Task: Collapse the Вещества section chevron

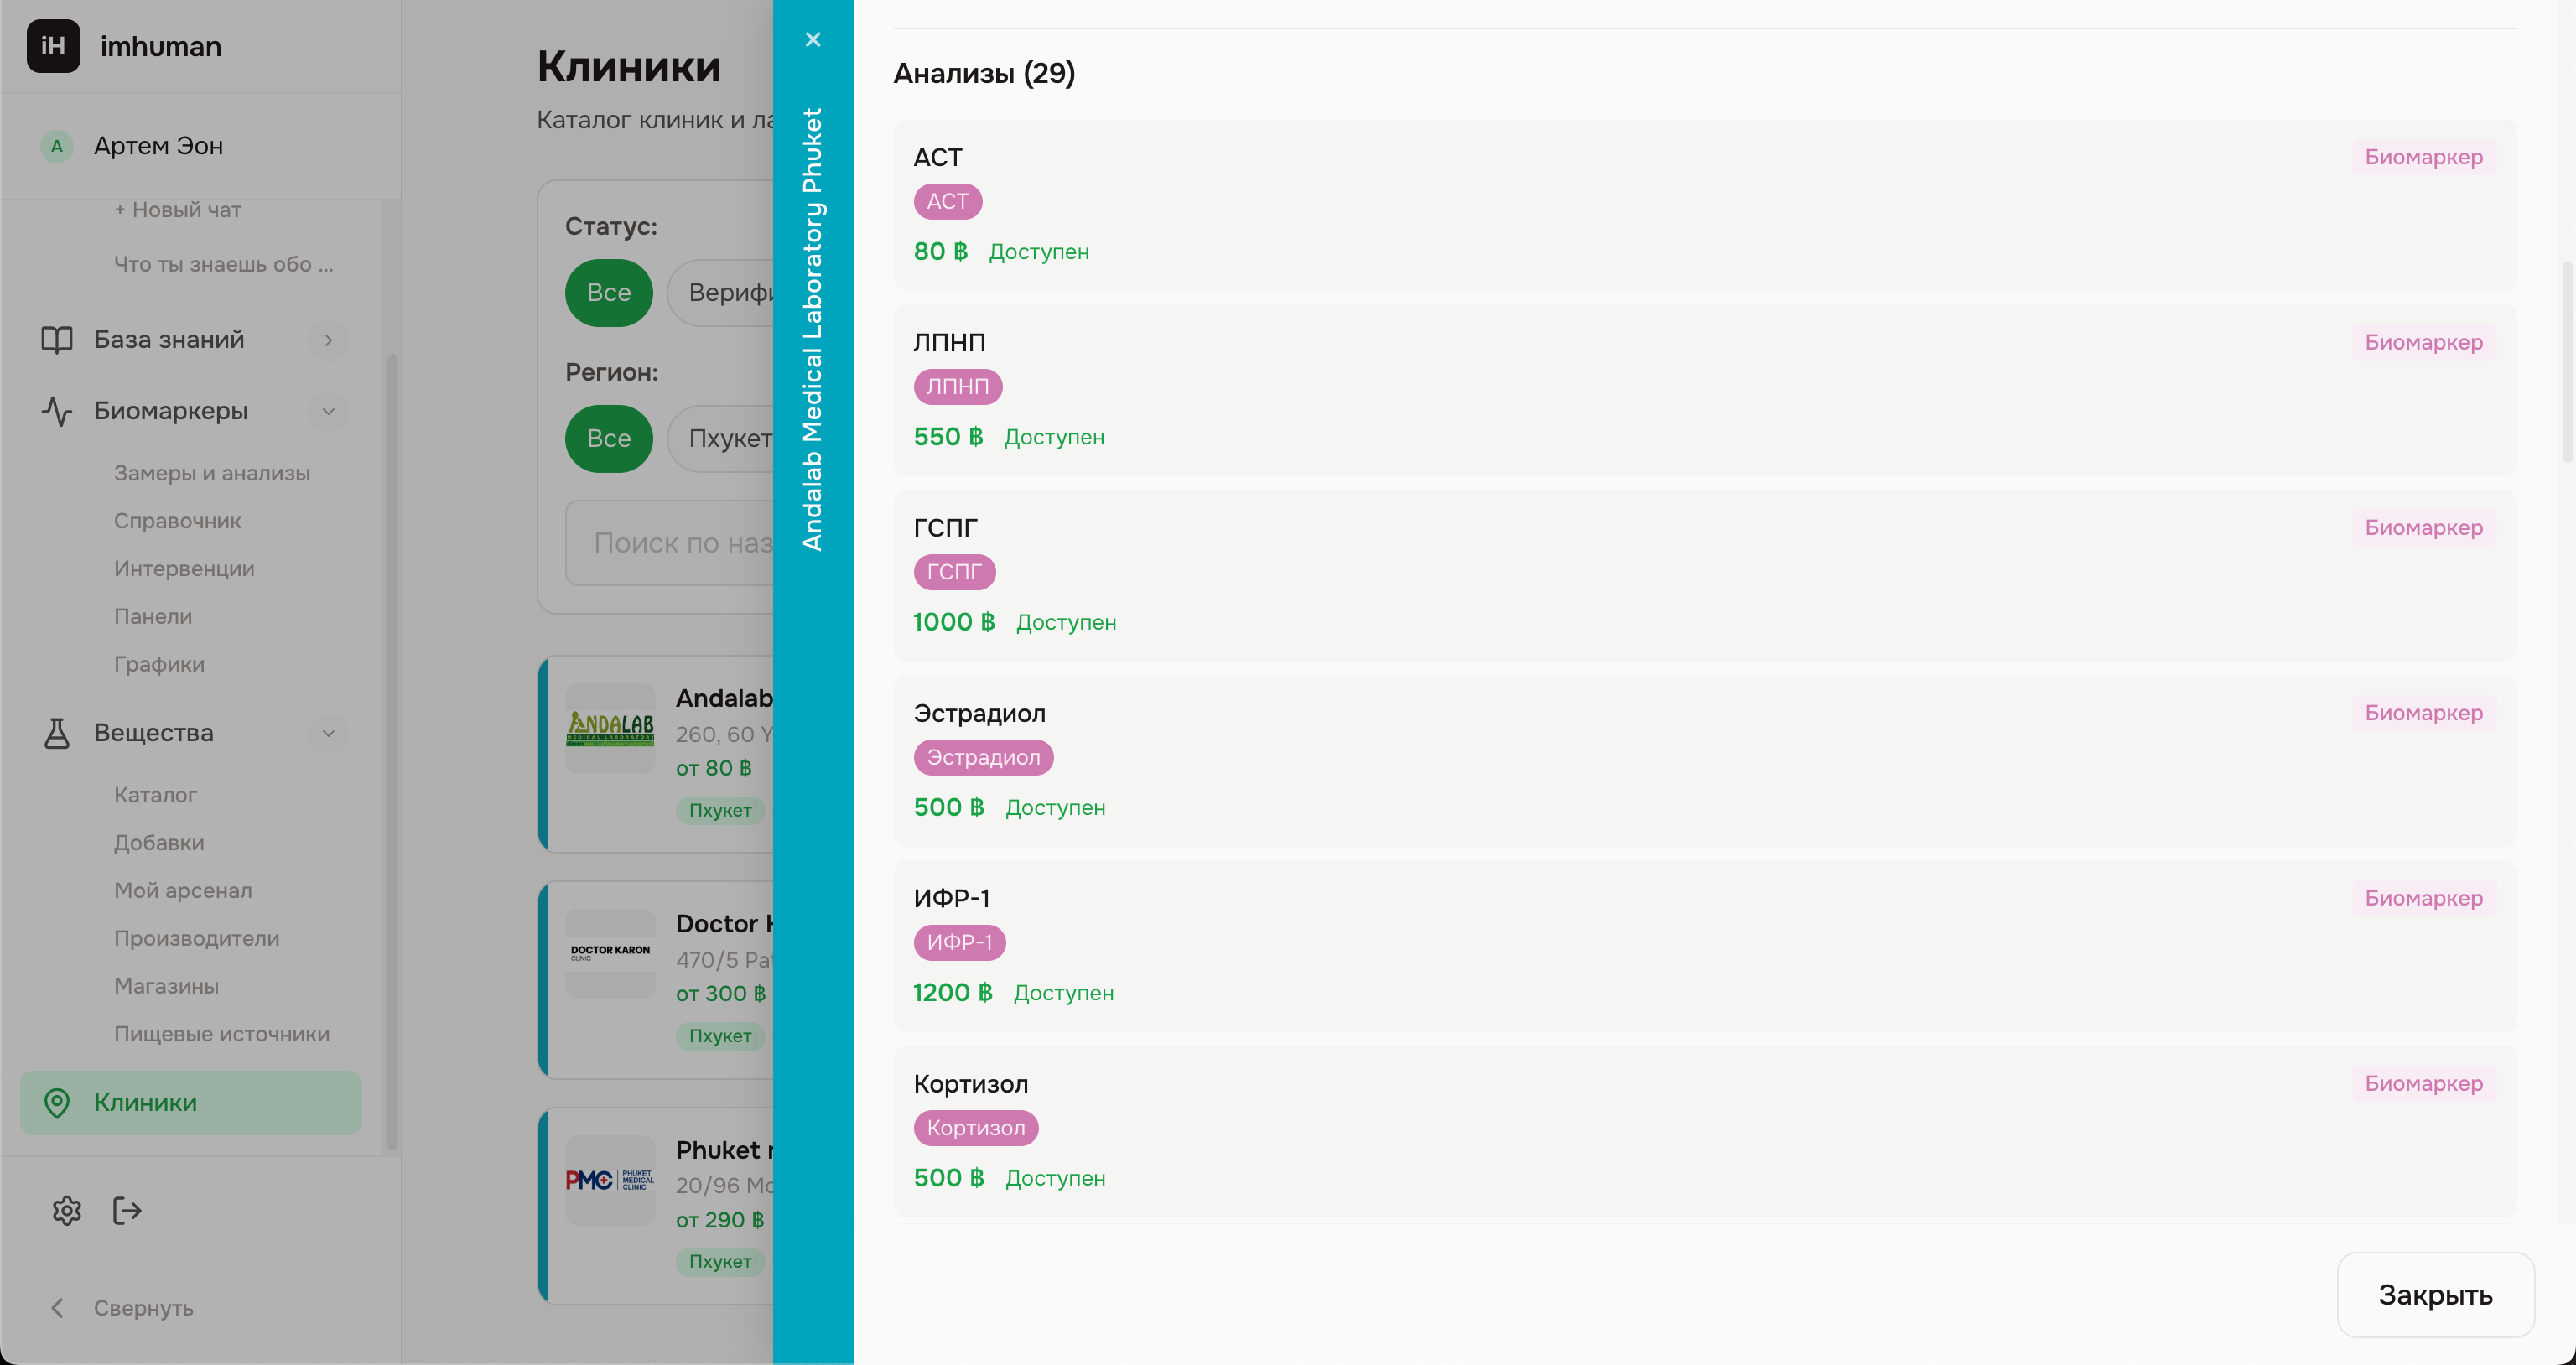Action: [328, 733]
